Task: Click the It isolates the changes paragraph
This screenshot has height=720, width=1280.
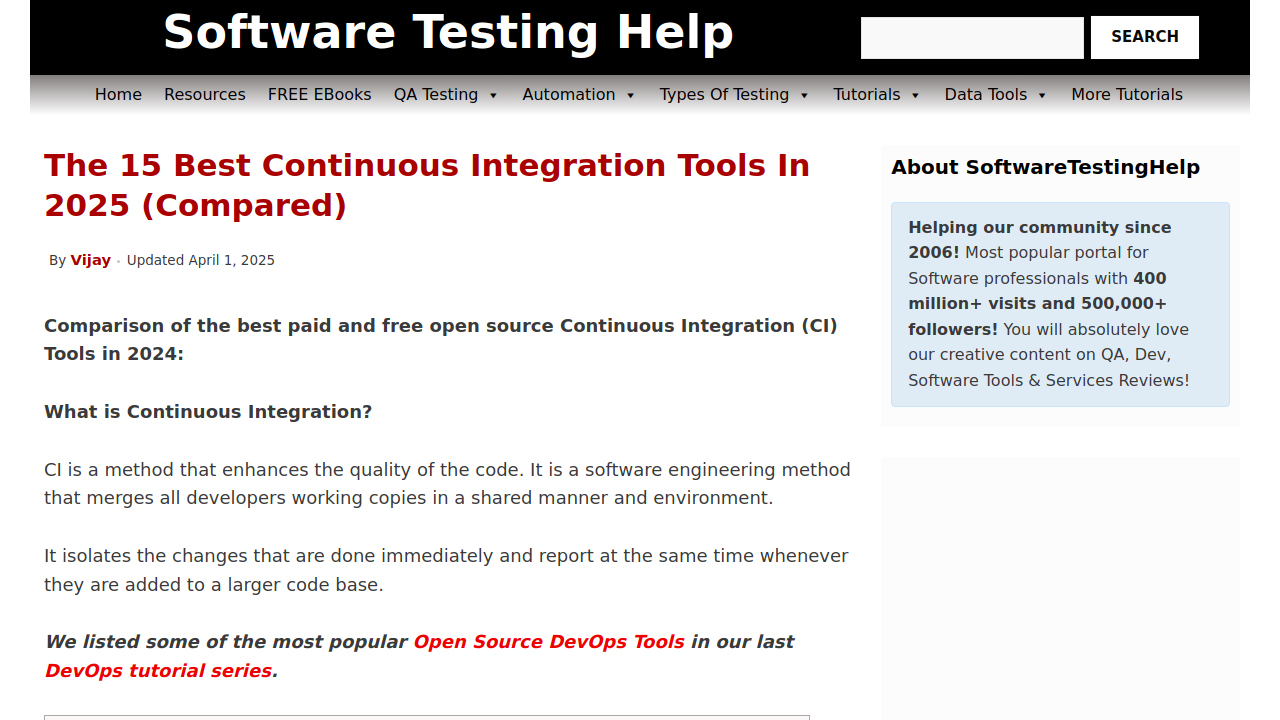Action: pyautogui.click(x=446, y=570)
